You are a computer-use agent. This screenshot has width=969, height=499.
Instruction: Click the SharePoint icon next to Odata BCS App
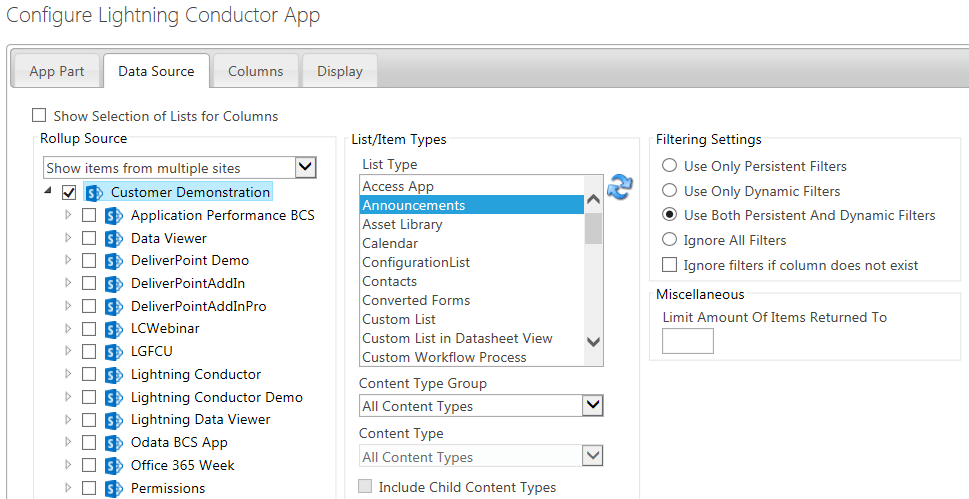(x=114, y=443)
